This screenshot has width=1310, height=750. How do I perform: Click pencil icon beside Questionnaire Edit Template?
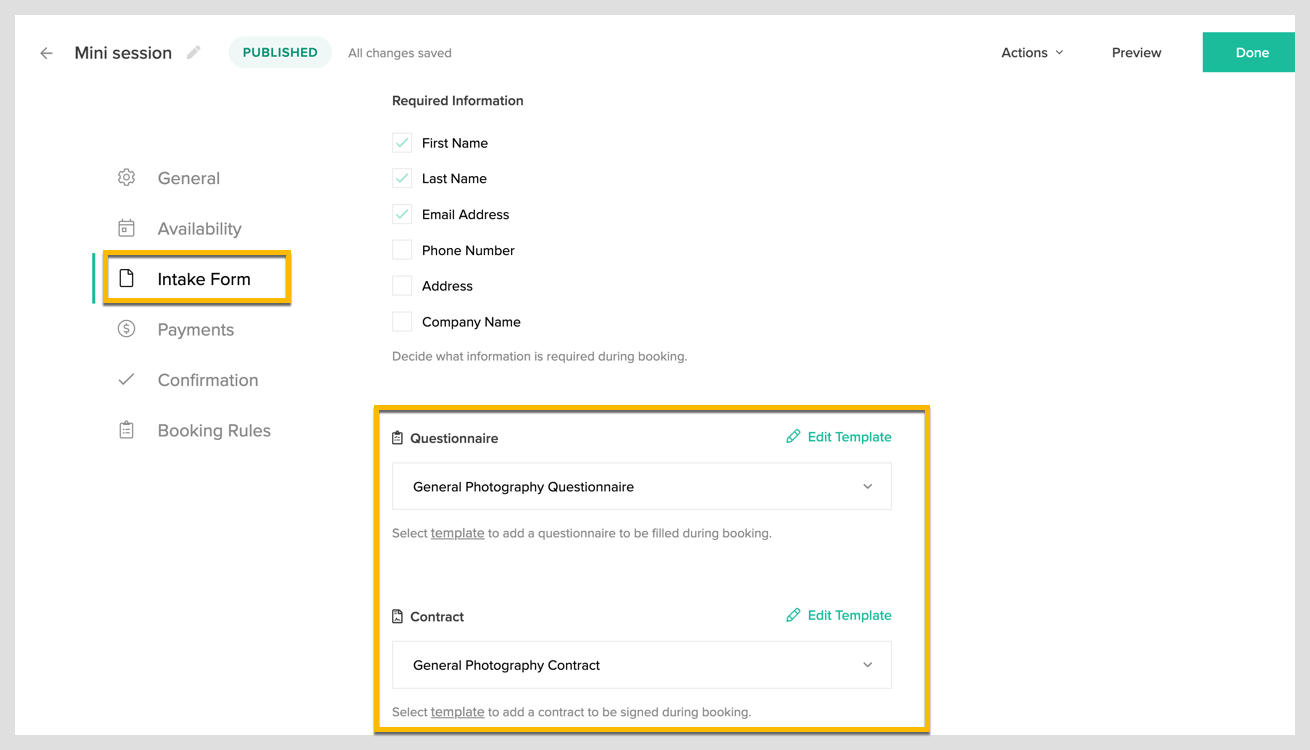coord(793,436)
